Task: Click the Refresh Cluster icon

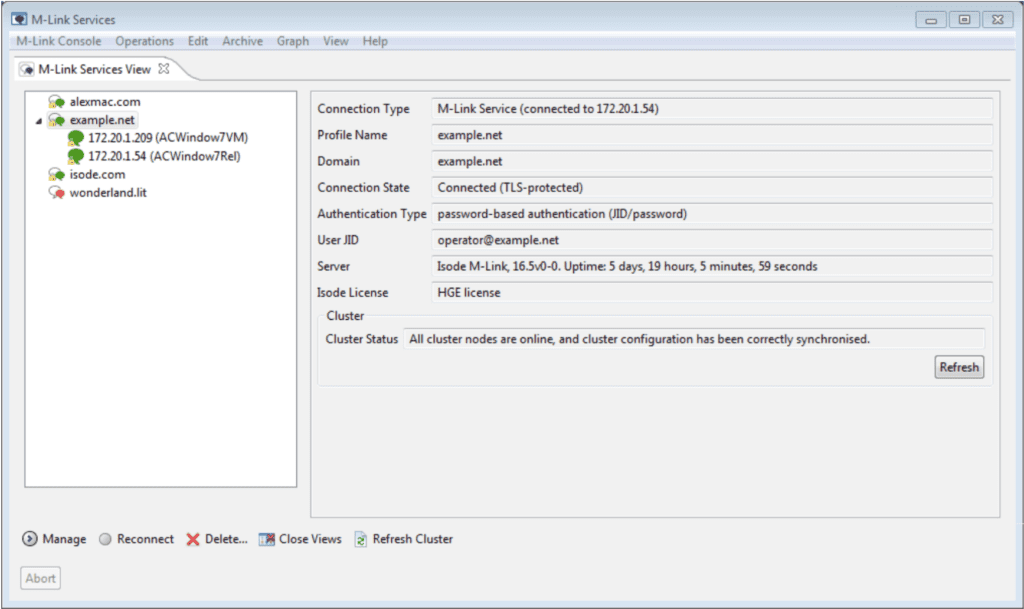Action: click(x=362, y=539)
